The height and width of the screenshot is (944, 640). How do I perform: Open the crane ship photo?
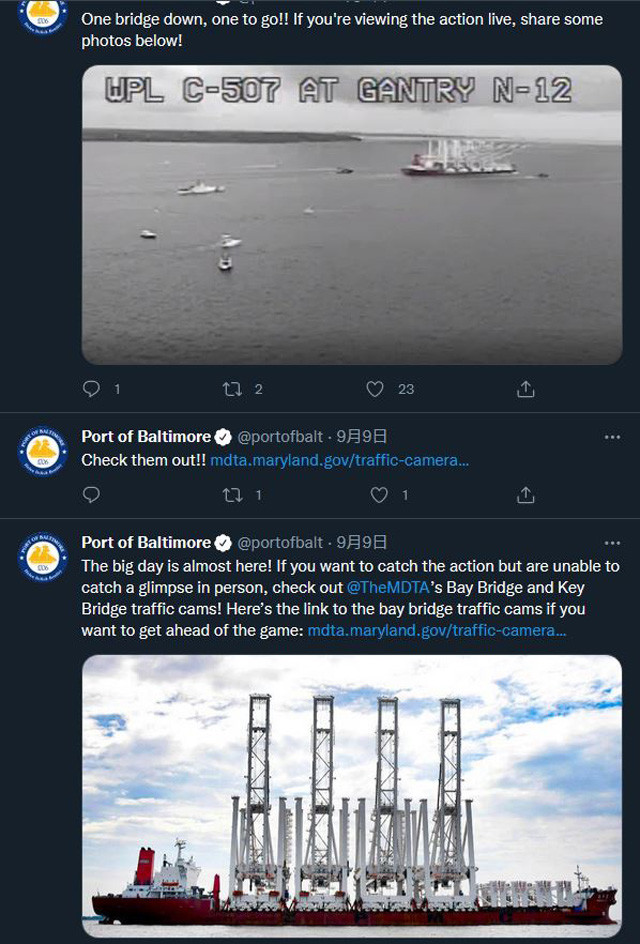tap(351, 797)
